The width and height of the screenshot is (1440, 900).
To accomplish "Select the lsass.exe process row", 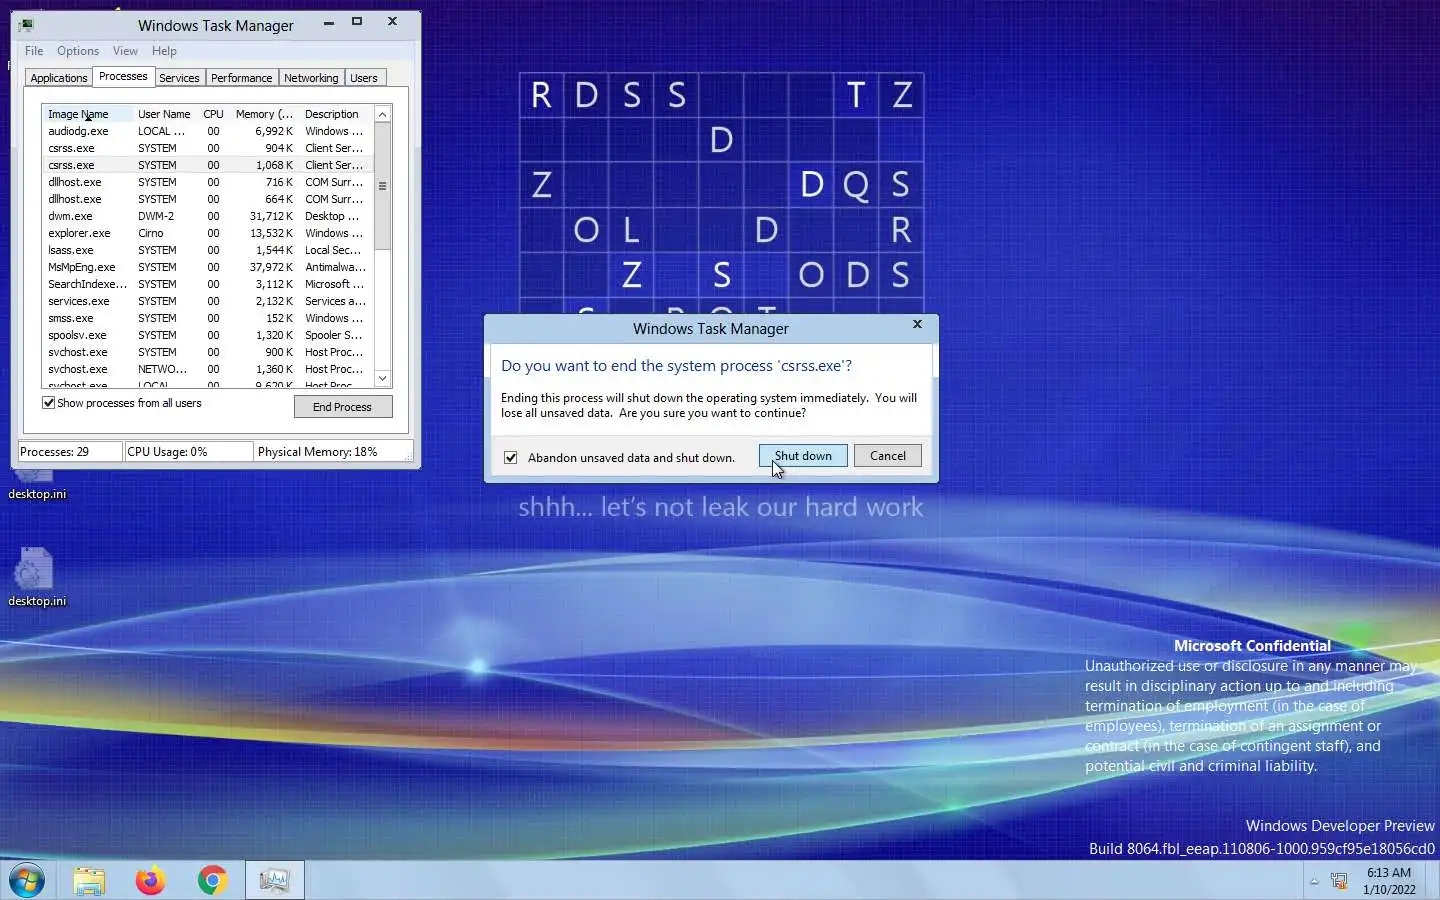I will pos(208,250).
